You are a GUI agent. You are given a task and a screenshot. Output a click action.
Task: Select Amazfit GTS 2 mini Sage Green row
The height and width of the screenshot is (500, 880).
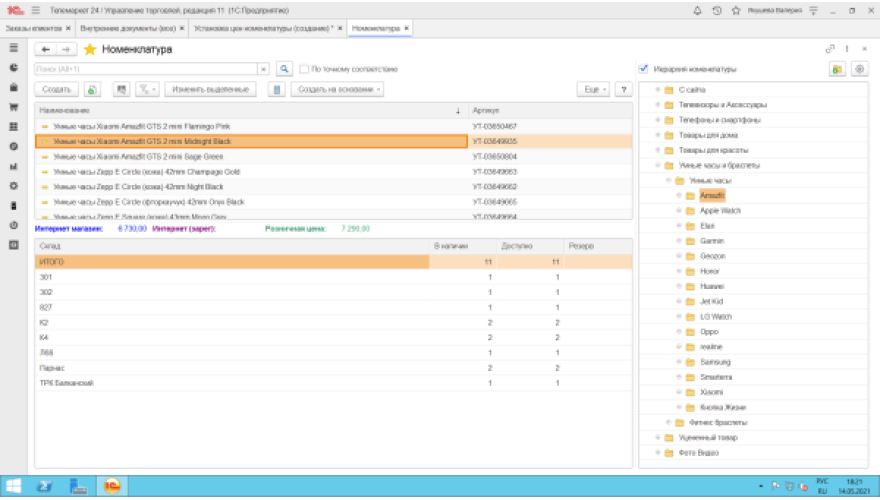click(x=333, y=157)
